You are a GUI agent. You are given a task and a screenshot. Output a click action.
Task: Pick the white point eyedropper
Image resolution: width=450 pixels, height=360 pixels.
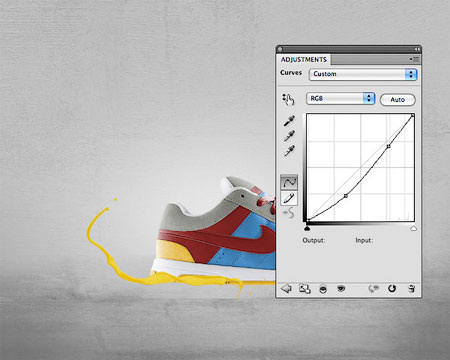[x=289, y=151]
